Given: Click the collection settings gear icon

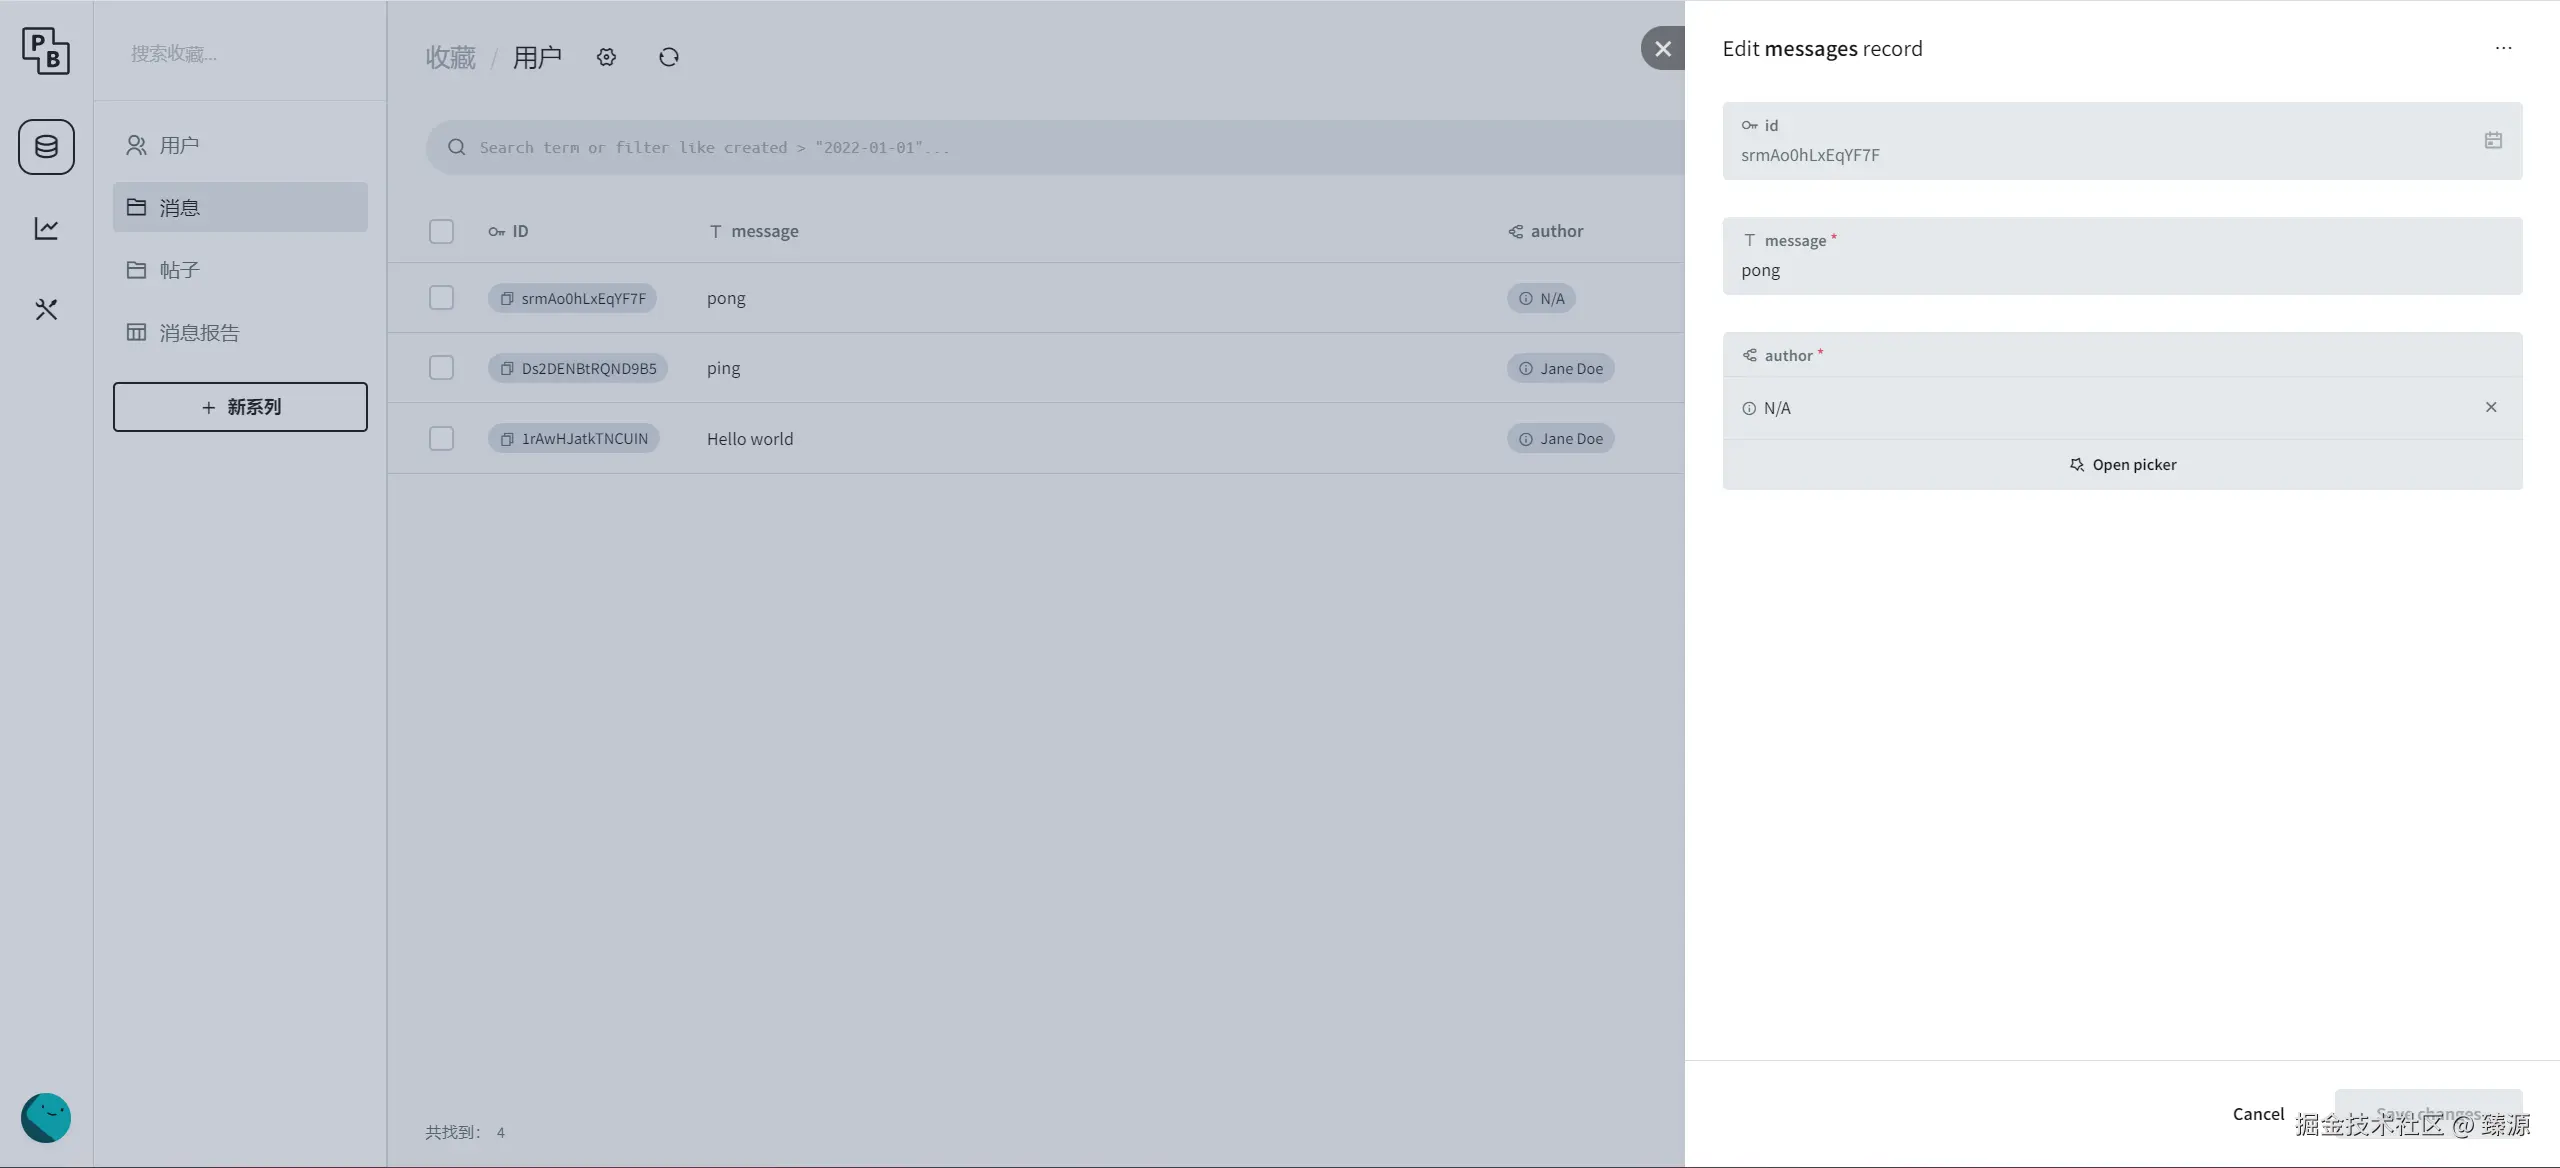Looking at the screenshot, I should [606, 57].
